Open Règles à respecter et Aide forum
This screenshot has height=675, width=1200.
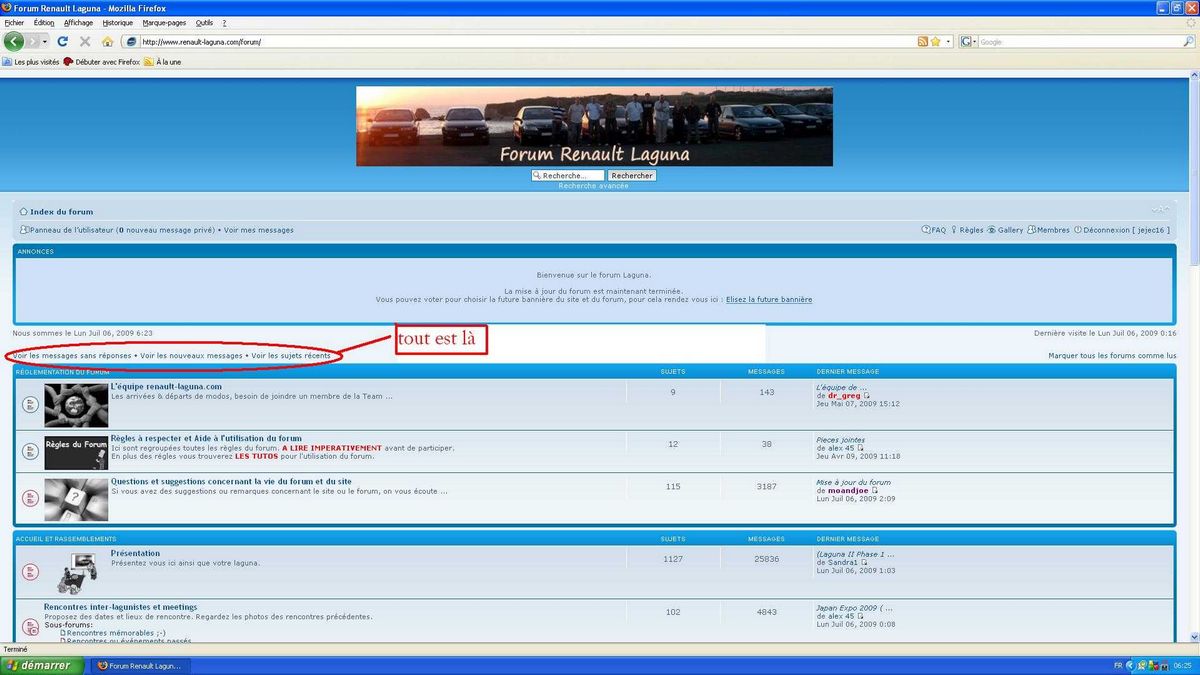click(x=206, y=438)
